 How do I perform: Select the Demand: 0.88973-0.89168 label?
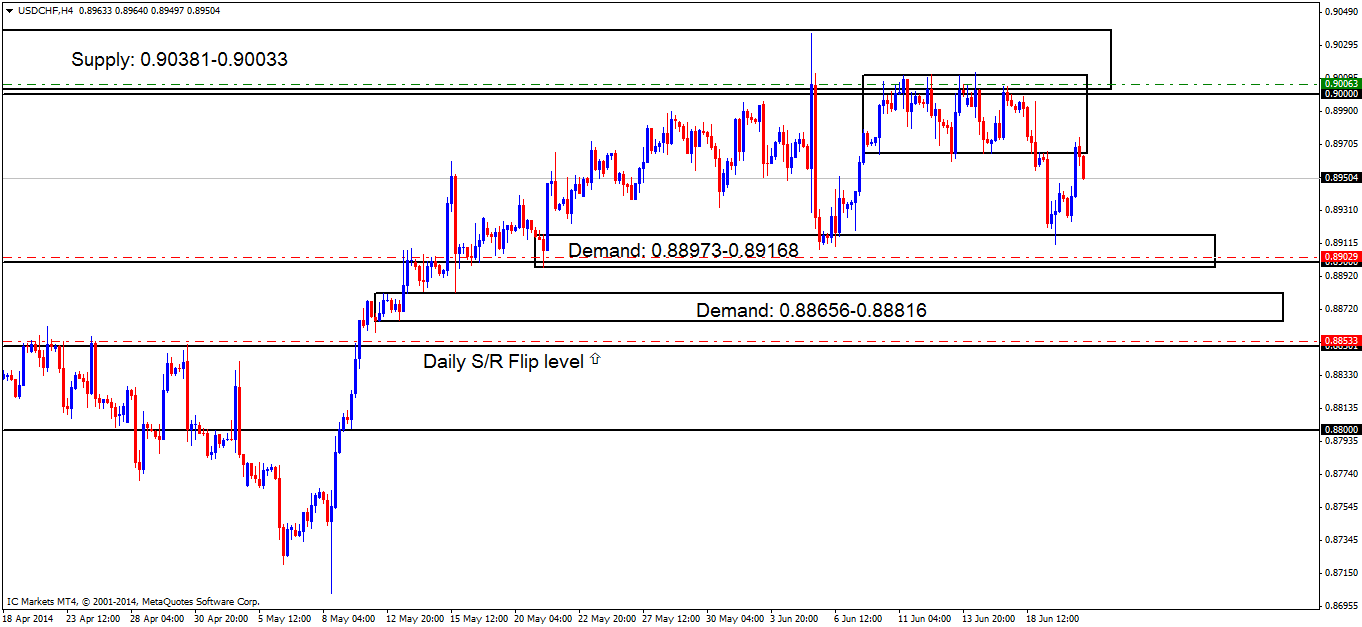(684, 251)
